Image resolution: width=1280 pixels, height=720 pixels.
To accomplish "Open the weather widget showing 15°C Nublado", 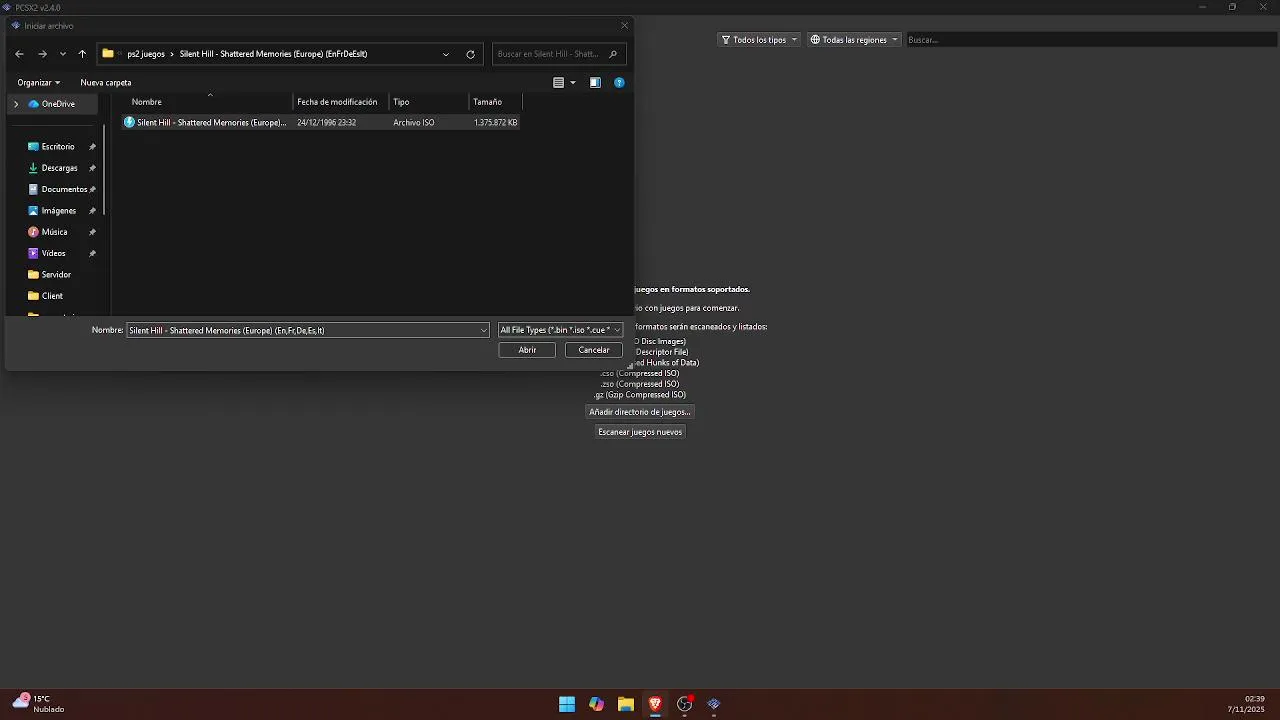I will [x=38, y=704].
